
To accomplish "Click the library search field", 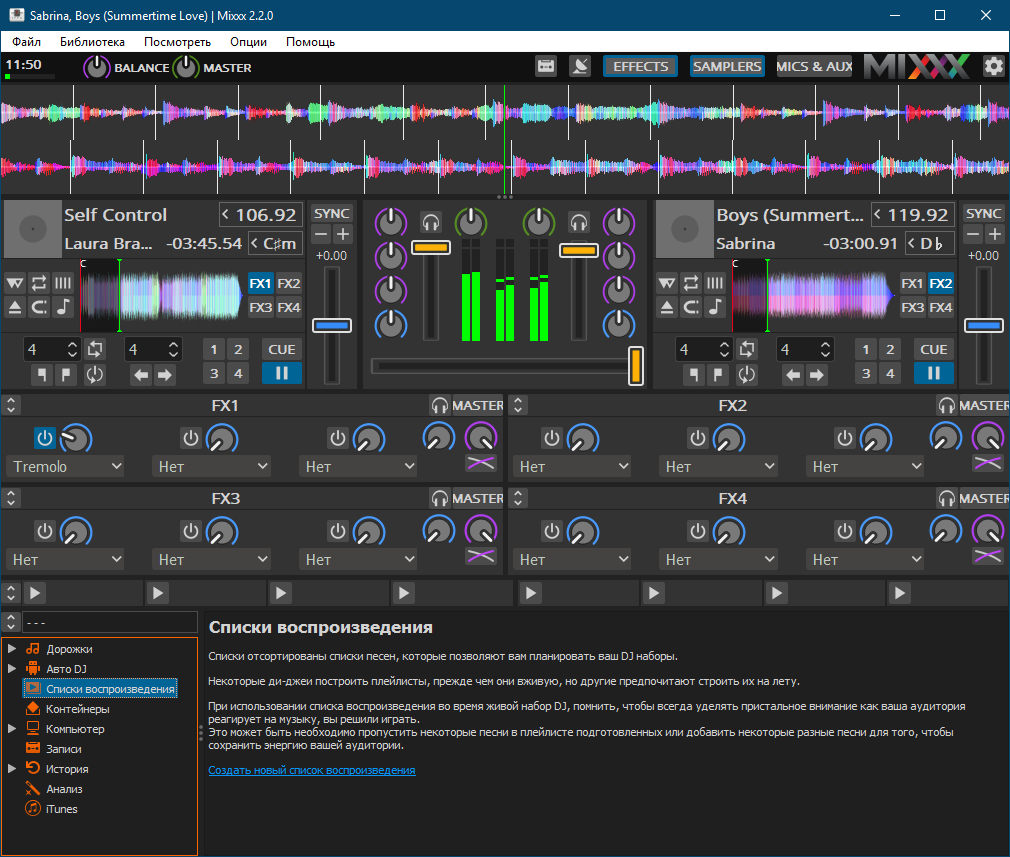I will (x=110, y=622).
